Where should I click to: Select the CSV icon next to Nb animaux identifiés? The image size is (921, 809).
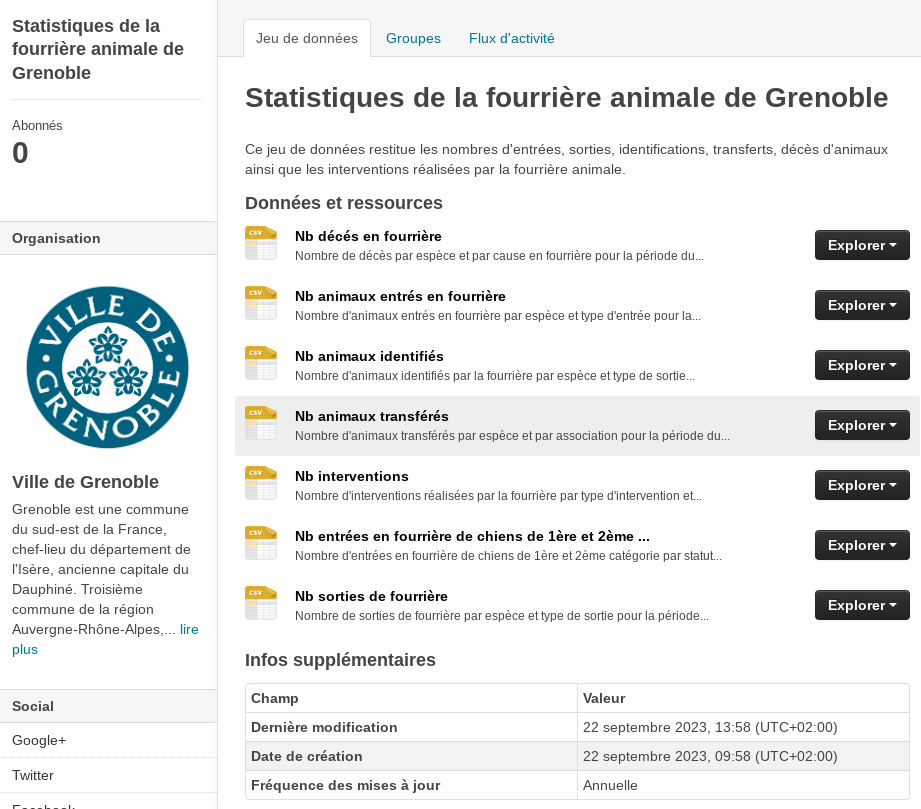[260, 363]
